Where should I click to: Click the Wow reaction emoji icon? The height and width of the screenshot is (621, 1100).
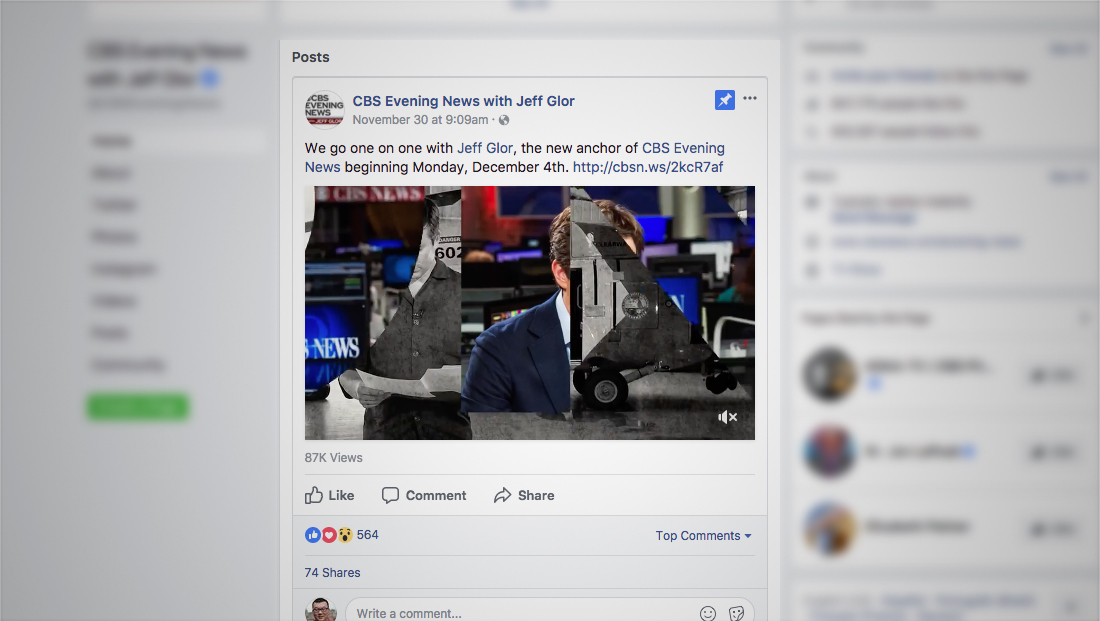(x=344, y=535)
